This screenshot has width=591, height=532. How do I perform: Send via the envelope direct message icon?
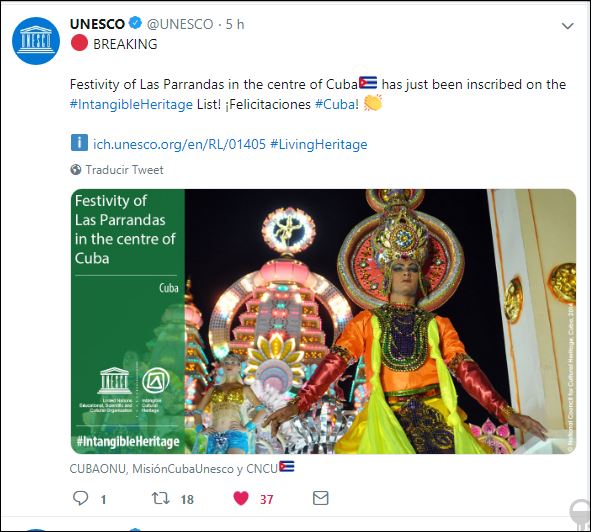[x=321, y=498]
